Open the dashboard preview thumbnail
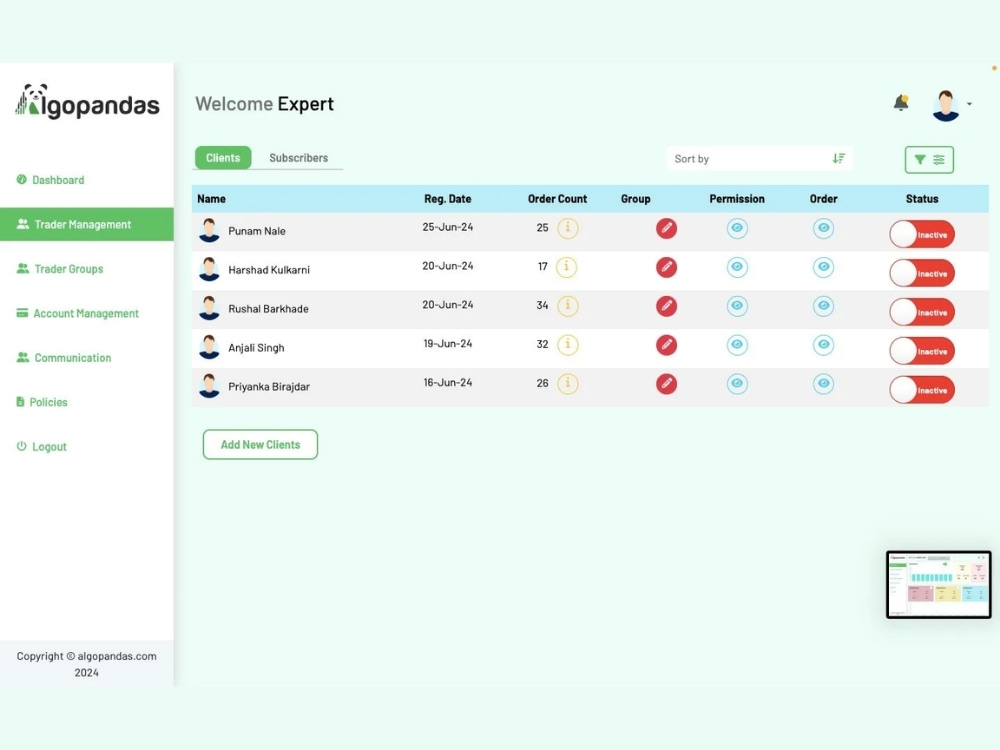Viewport: 1000px width, 750px height. coord(939,584)
